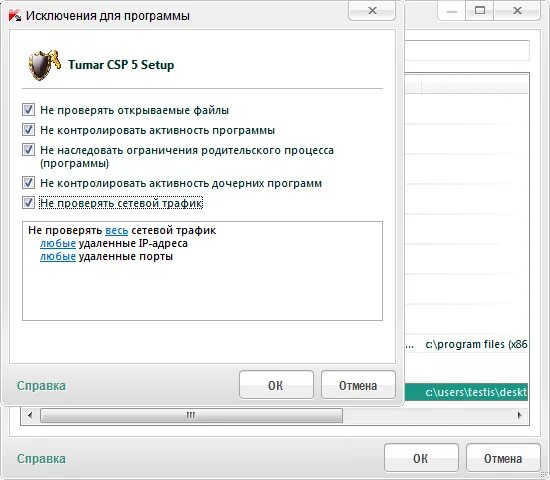
Task: Click the Kaspersky logo icon in title bar
Action: click(15, 16)
